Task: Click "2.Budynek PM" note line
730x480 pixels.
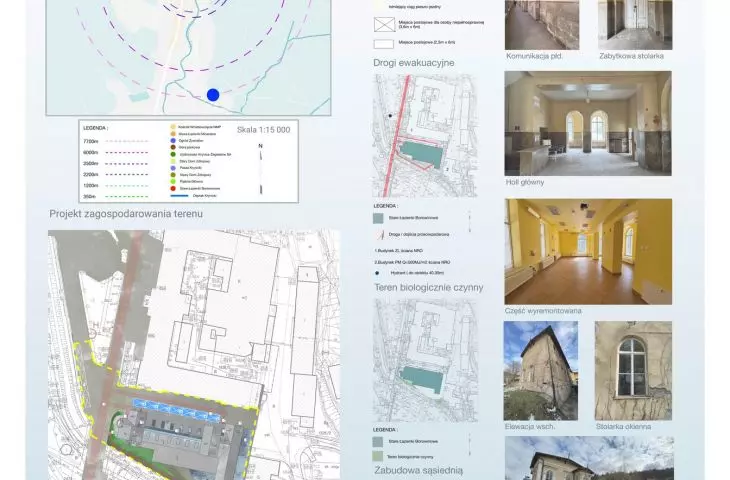Action: 412,262
